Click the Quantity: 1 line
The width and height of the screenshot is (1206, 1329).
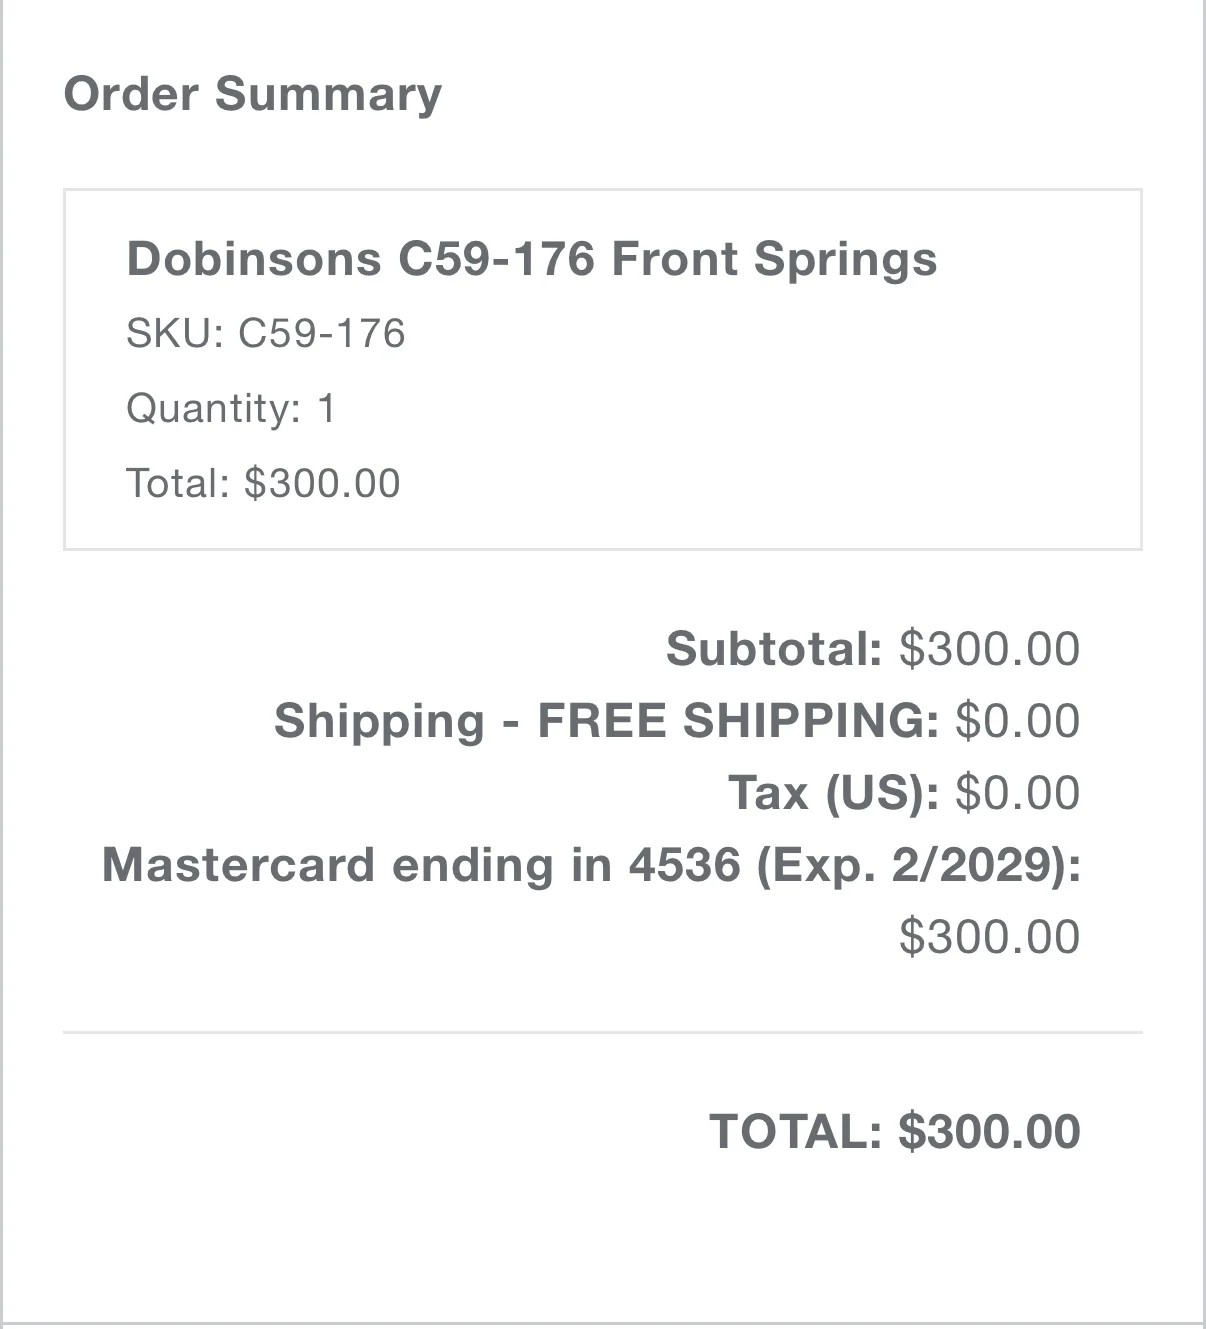coord(230,408)
